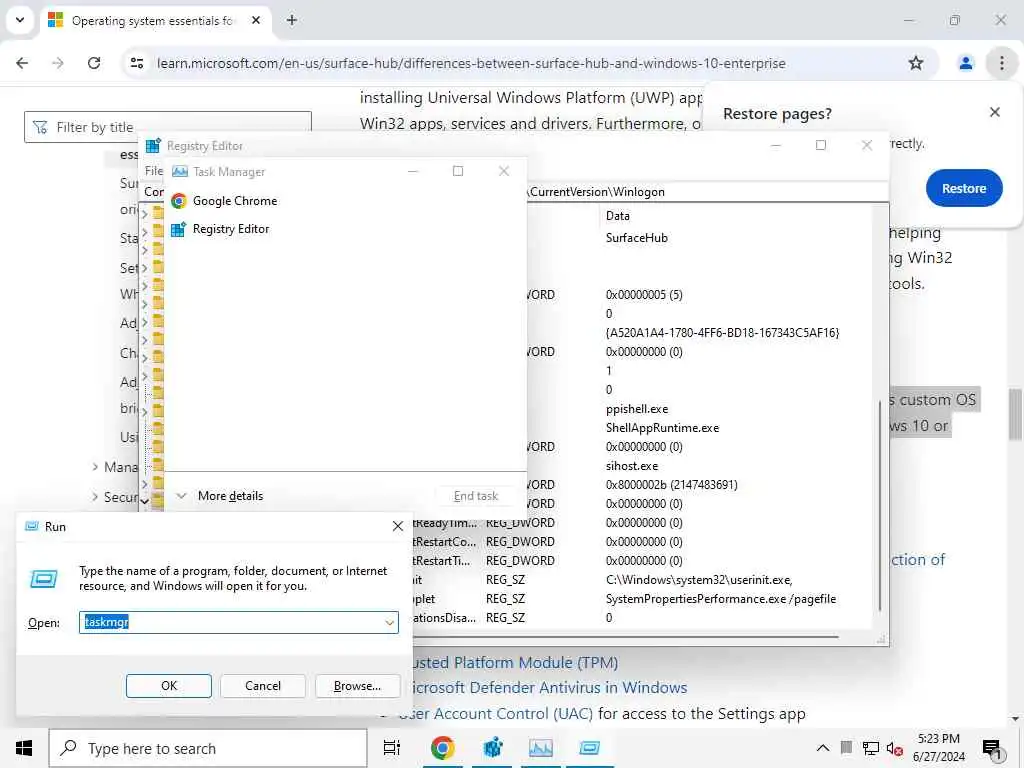Select SystemPropertiesPerformance.exe /pagefile entry
The width and height of the screenshot is (1024, 768).
720,598
